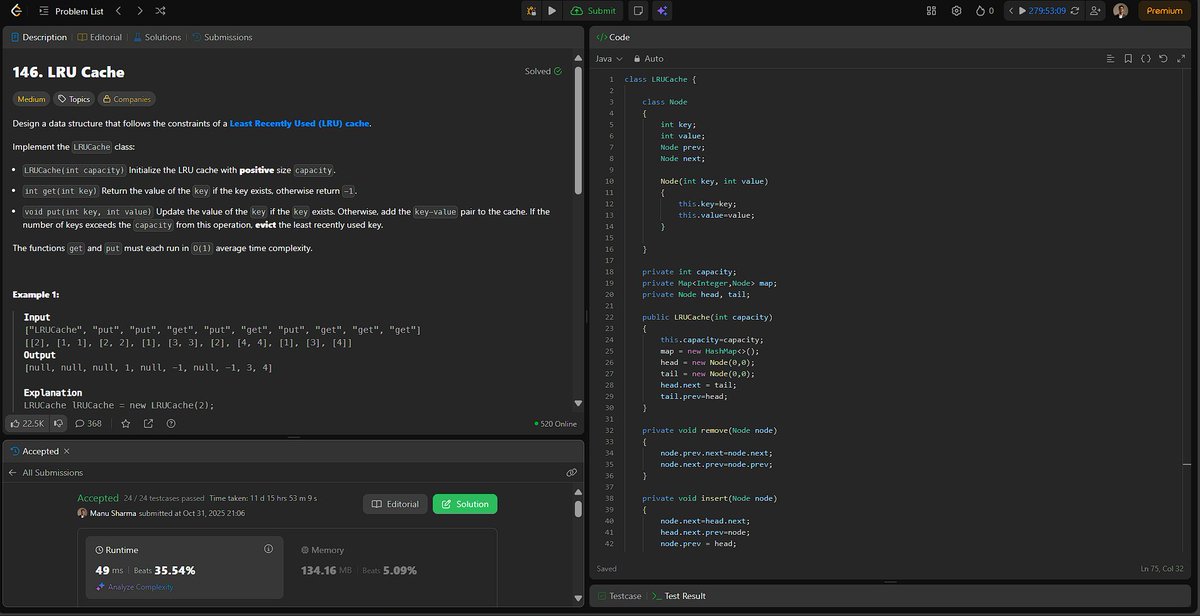The width and height of the screenshot is (1200, 616).
Task: Click the '520 Online' indicator
Action: point(556,423)
